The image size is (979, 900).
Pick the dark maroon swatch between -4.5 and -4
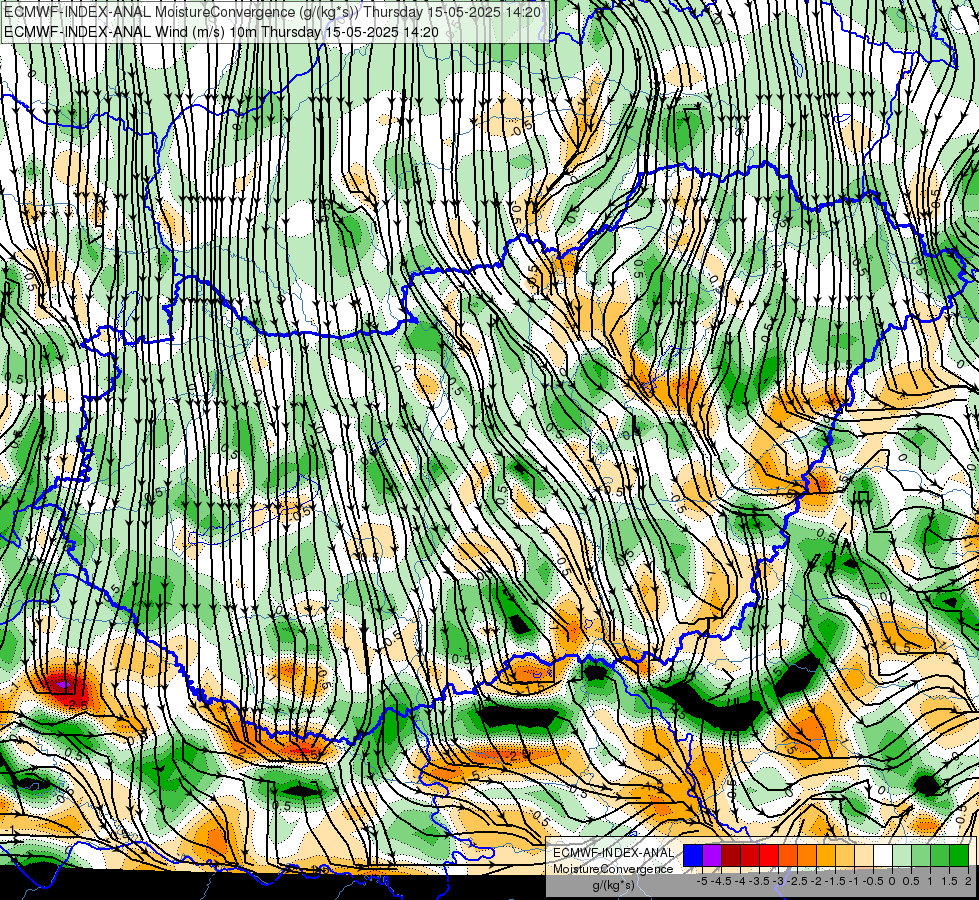pyautogui.click(x=731, y=856)
